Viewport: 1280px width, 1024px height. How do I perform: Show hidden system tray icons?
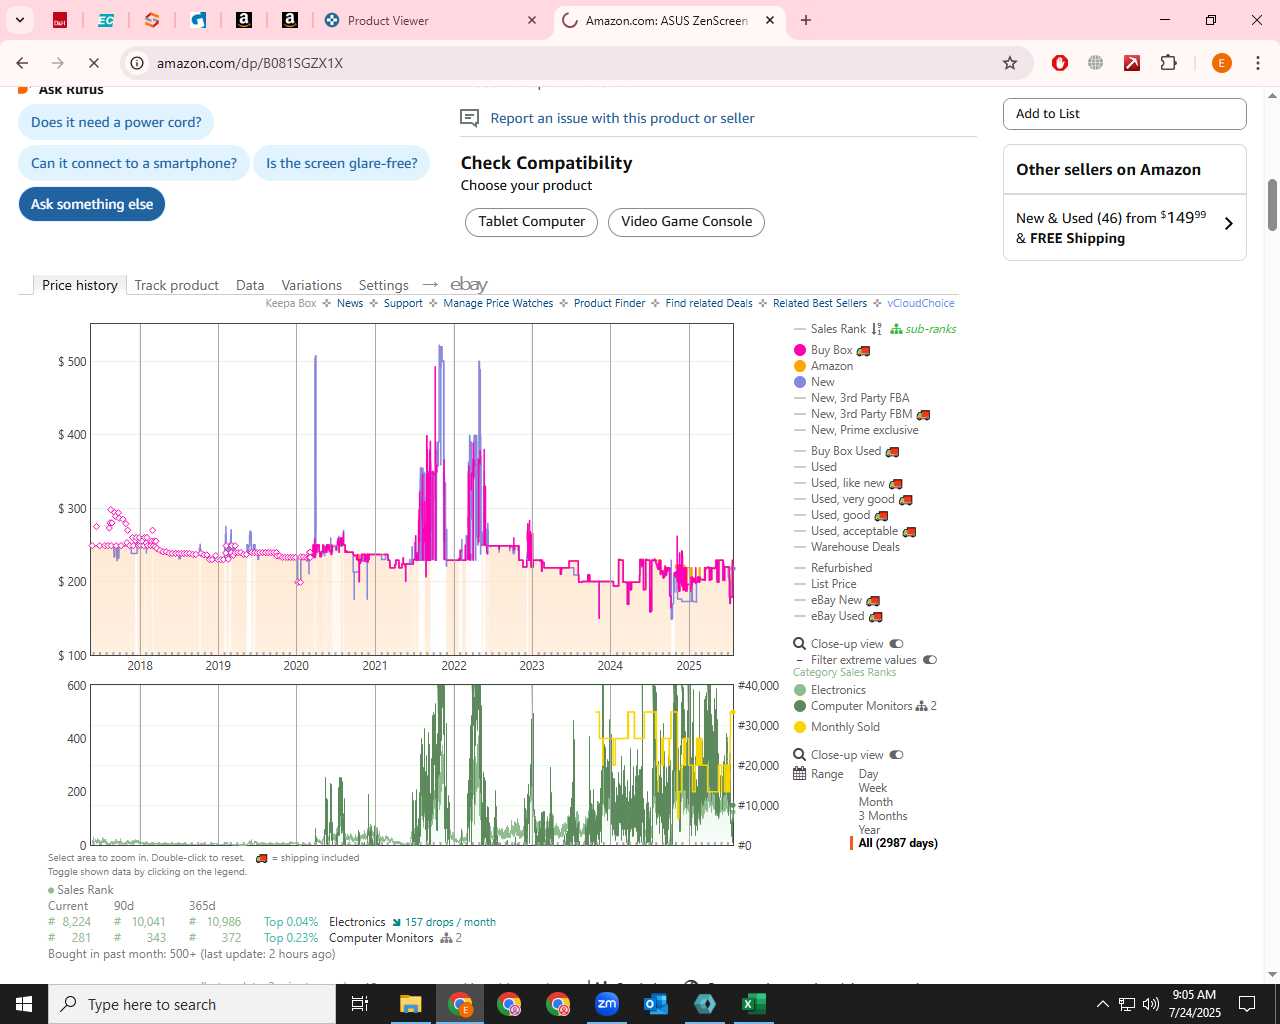click(x=1102, y=1004)
